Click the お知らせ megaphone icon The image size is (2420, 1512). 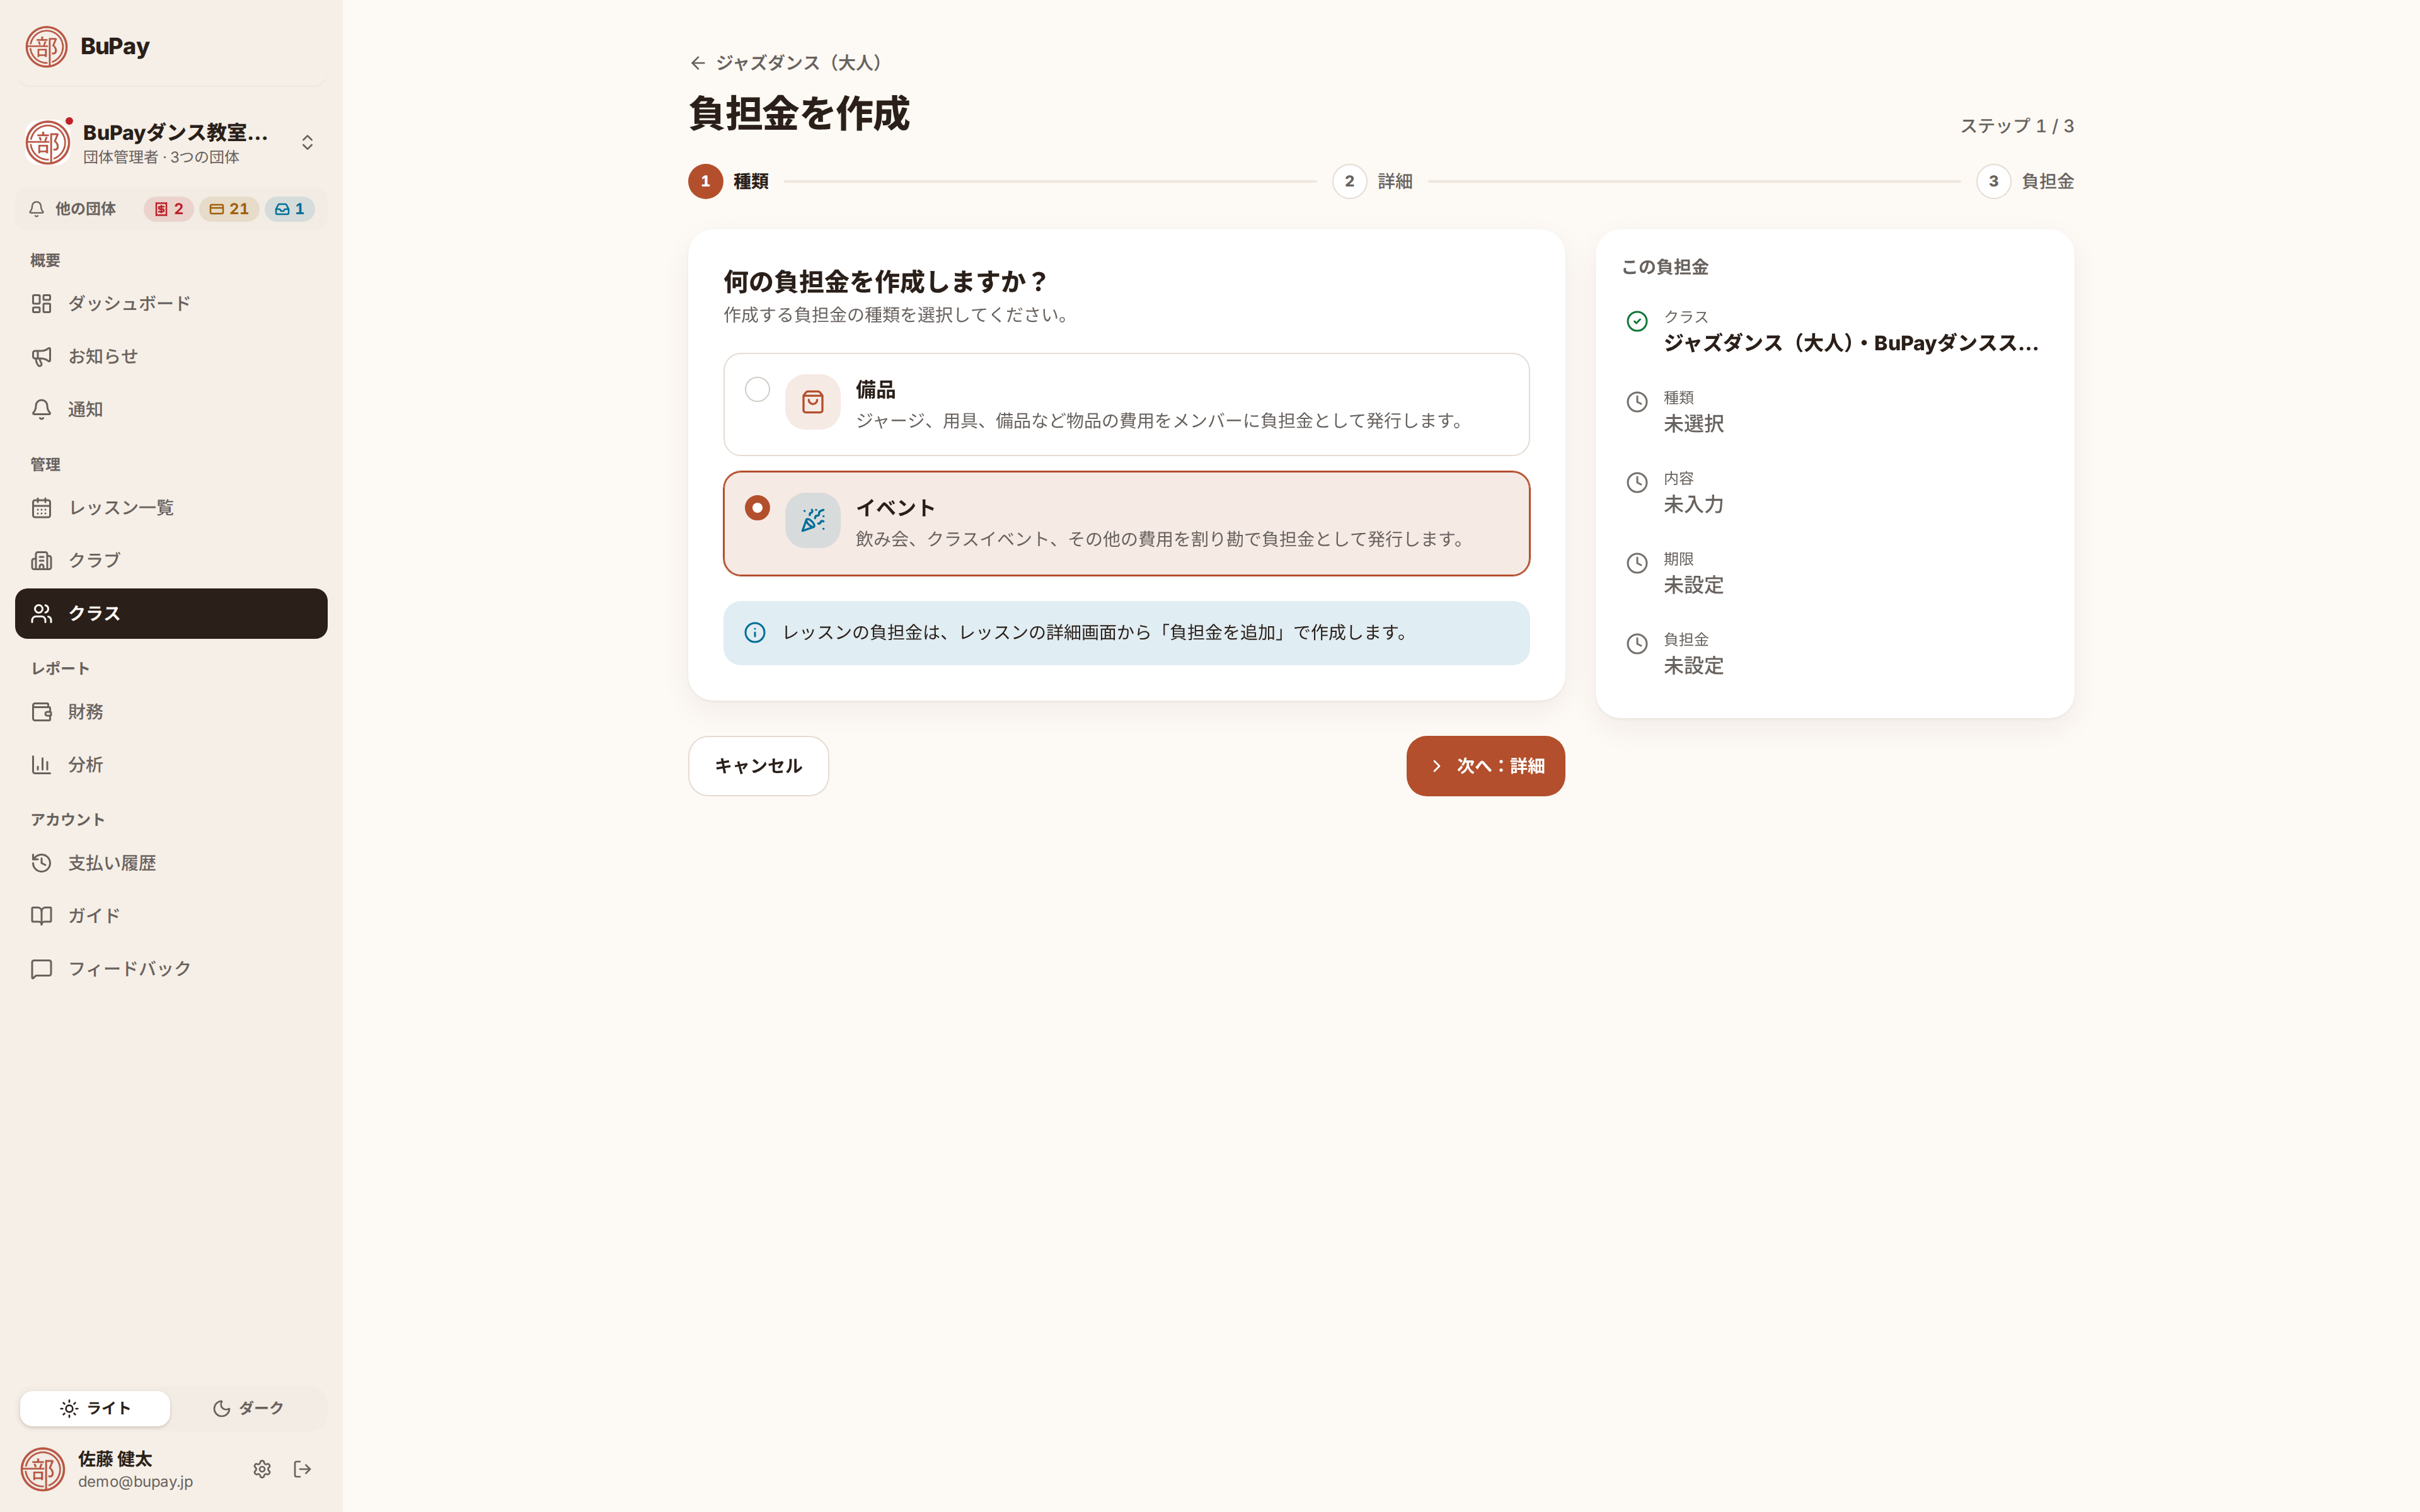[x=41, y=356]
